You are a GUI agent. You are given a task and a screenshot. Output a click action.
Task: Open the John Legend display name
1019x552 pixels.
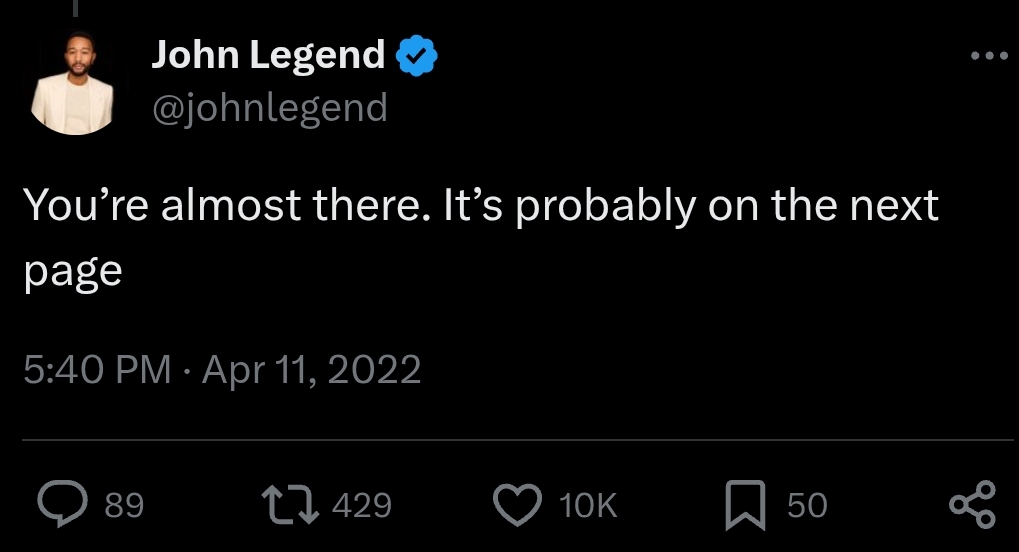pyautogui.click(x=268, y=55)
